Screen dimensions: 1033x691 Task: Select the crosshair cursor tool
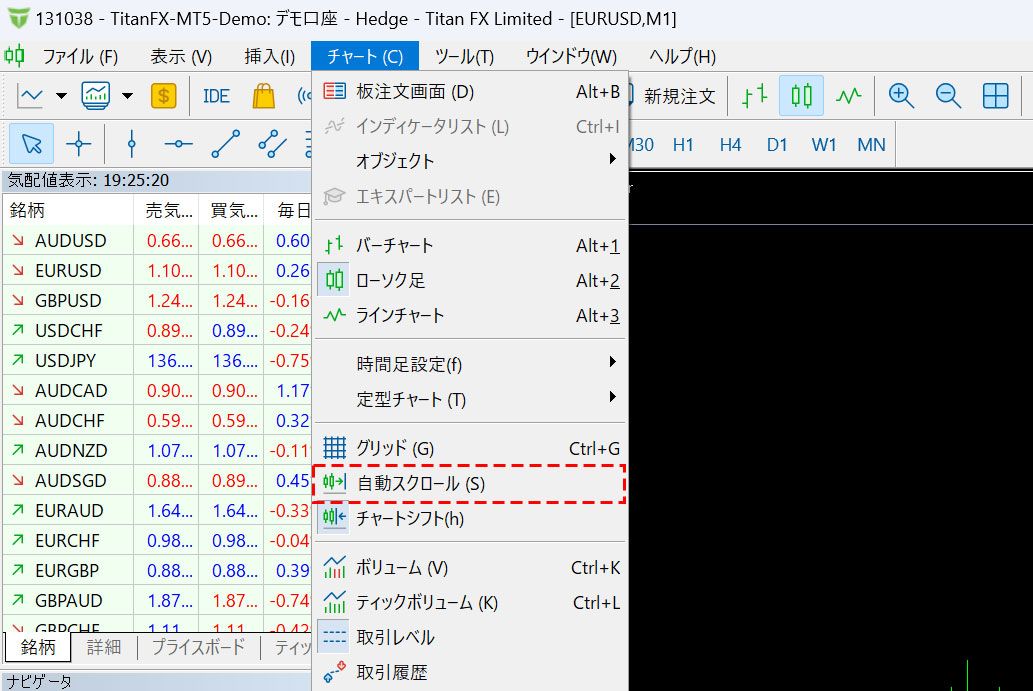[78, 145]
